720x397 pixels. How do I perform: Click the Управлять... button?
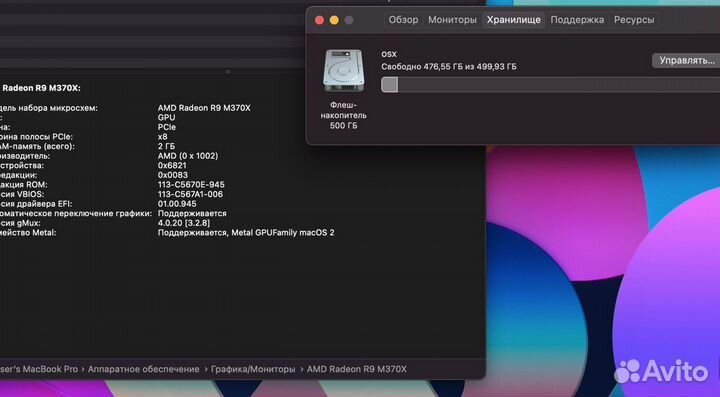pos(687,60)
